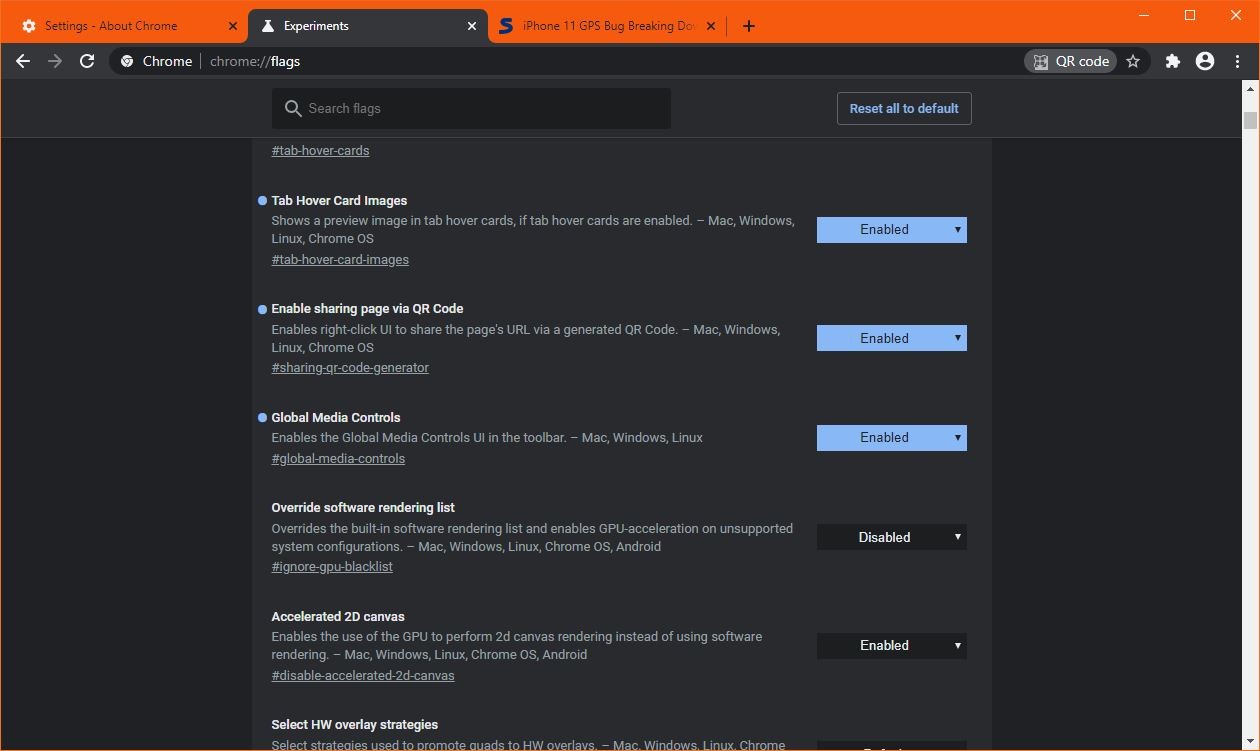1260x751 pixels.
Task: Open Accelerated 2D canvas dropdown
Action: pyautogui.click(x=891, y=646)
